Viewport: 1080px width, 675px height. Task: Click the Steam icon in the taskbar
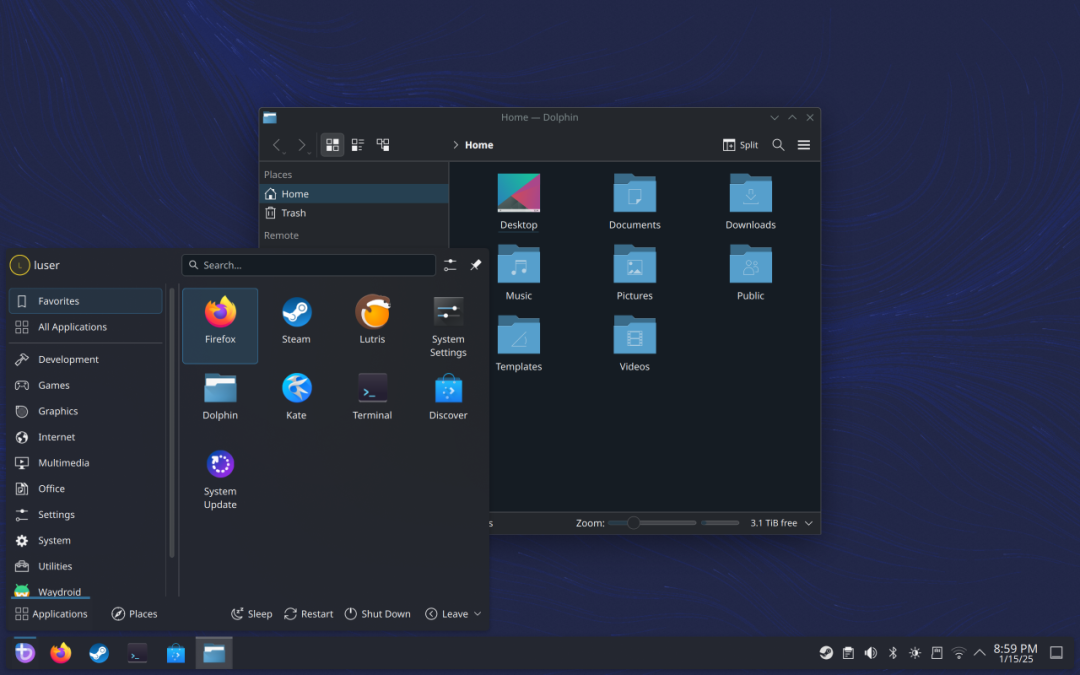pos(99,652)
